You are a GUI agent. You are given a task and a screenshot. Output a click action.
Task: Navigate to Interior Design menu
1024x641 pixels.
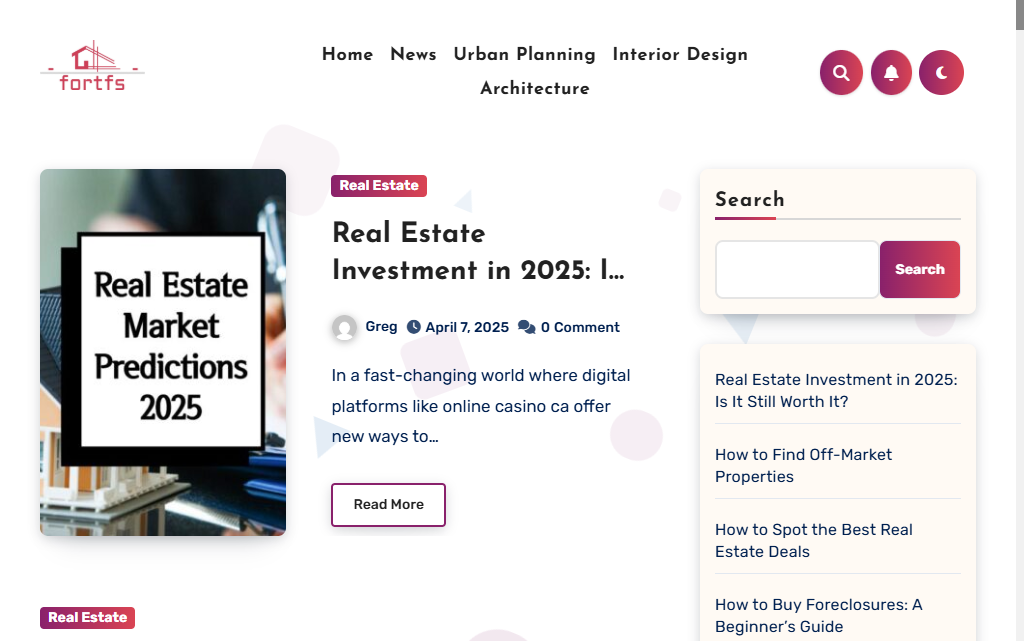(x=680, y=55)
